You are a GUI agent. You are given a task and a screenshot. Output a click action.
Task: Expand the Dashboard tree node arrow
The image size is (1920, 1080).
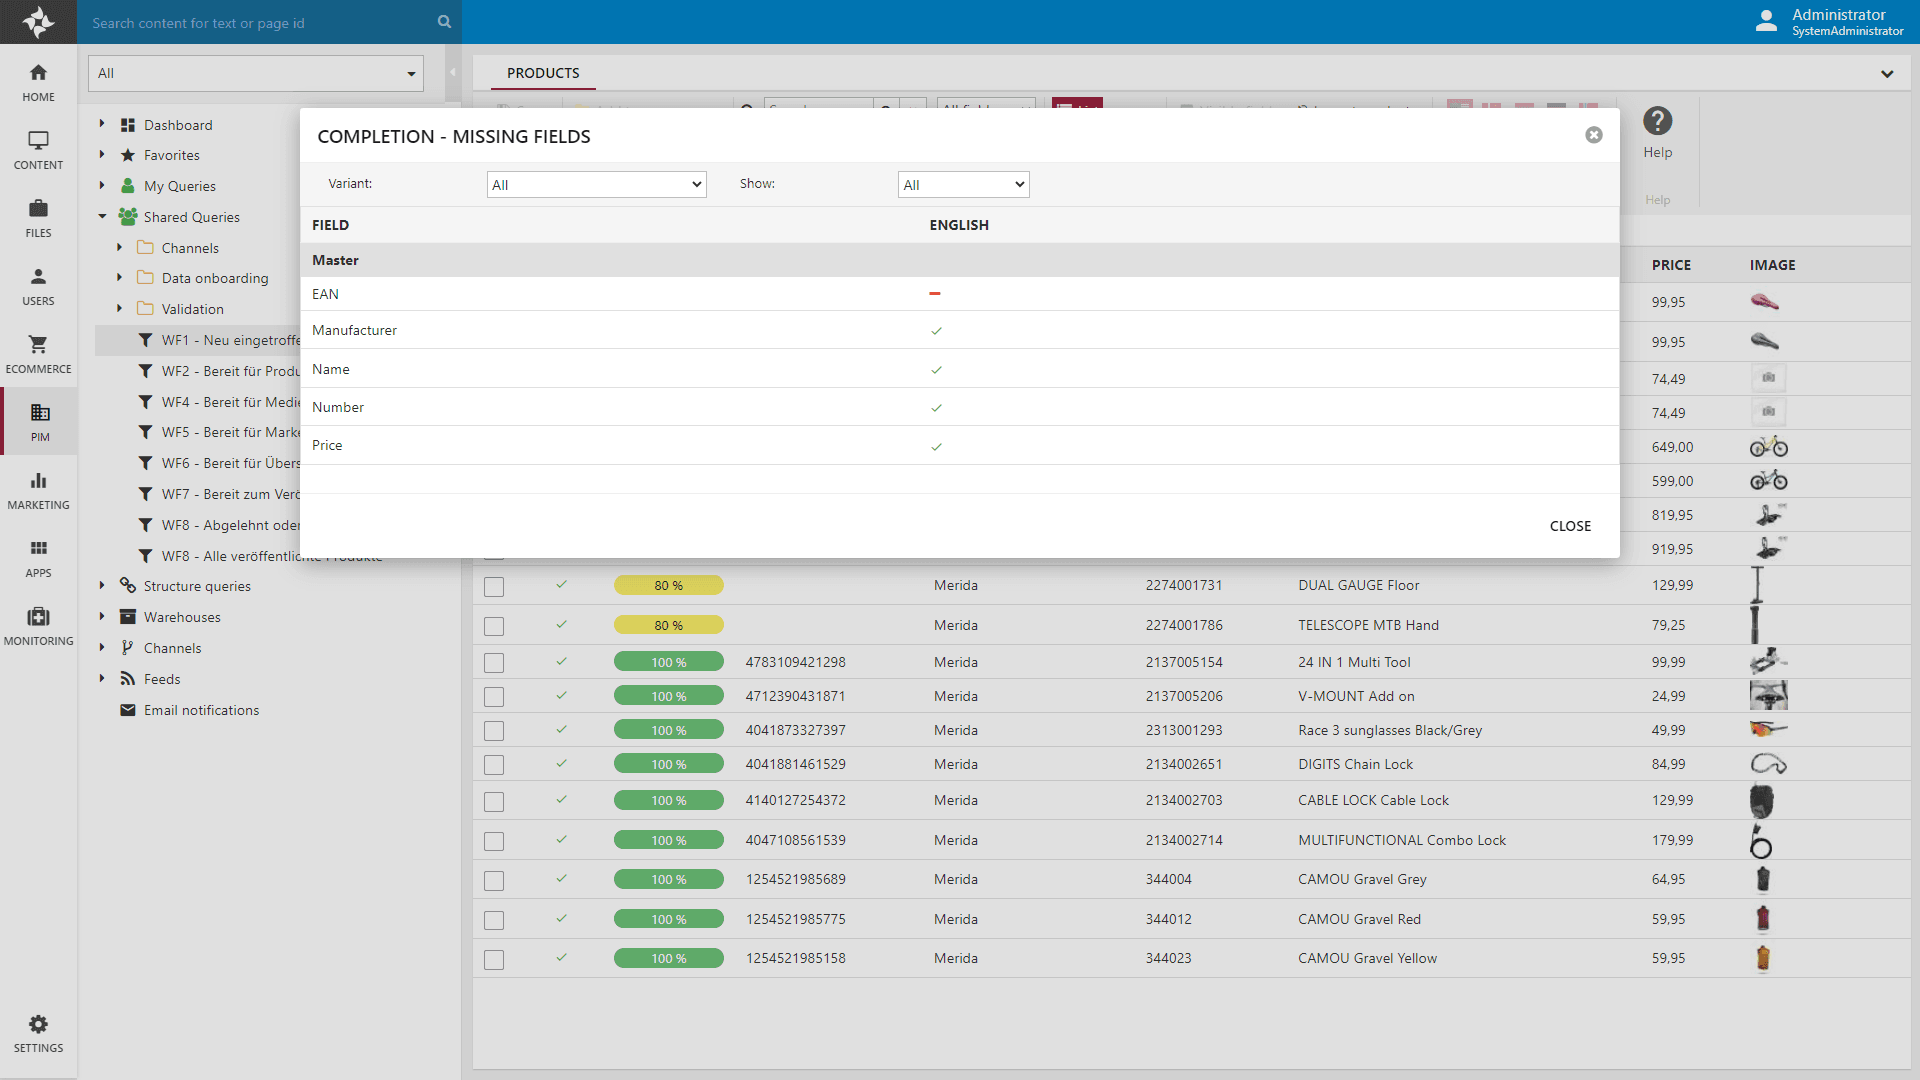(102, 124)
